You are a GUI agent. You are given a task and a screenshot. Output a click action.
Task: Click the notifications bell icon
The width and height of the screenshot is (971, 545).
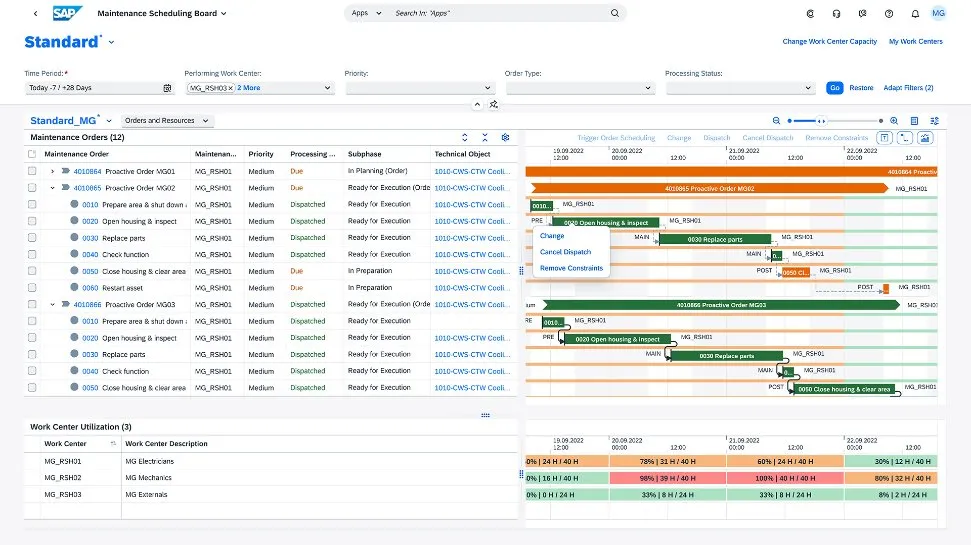click(x=914, y=14)
